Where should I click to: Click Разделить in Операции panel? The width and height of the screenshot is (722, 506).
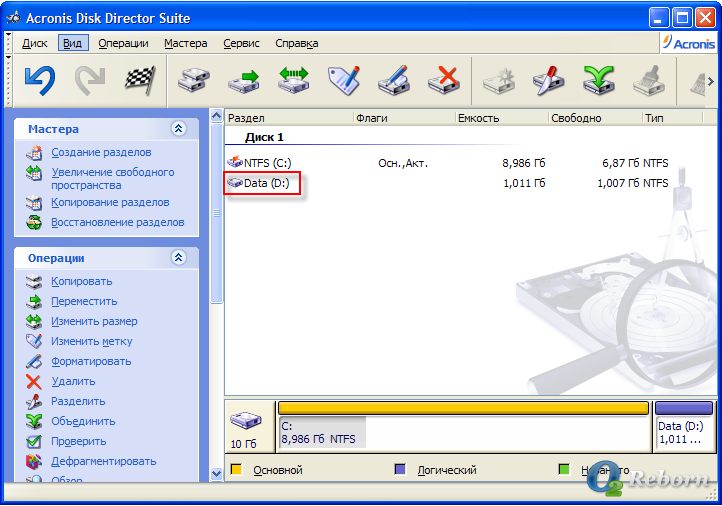(x=78, y=401)
